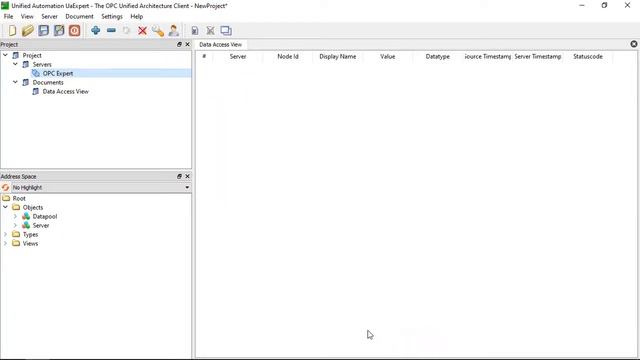Image resolution: width=640 pixels, height=360 pixels.
Task: Sort by Display Name column header
Action: (x=338, y=56)
